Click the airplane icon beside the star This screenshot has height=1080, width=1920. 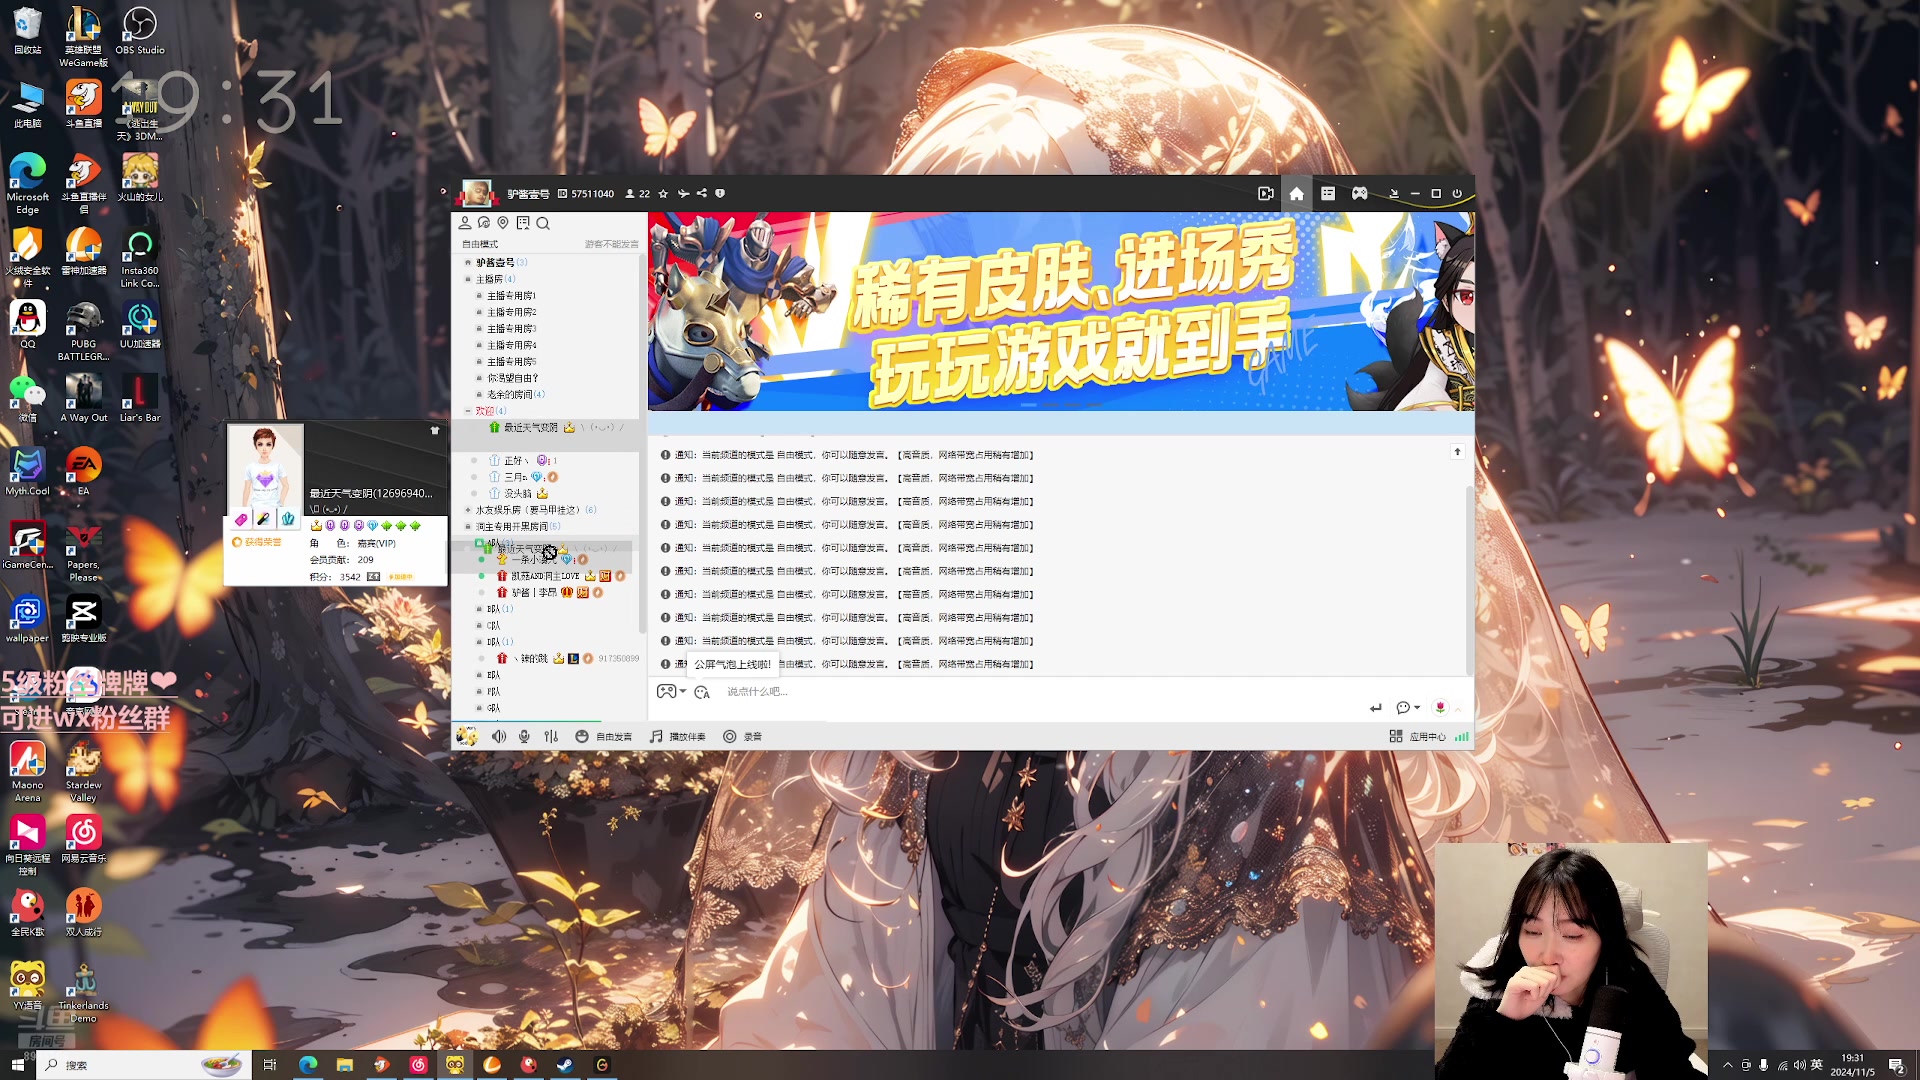683,194
